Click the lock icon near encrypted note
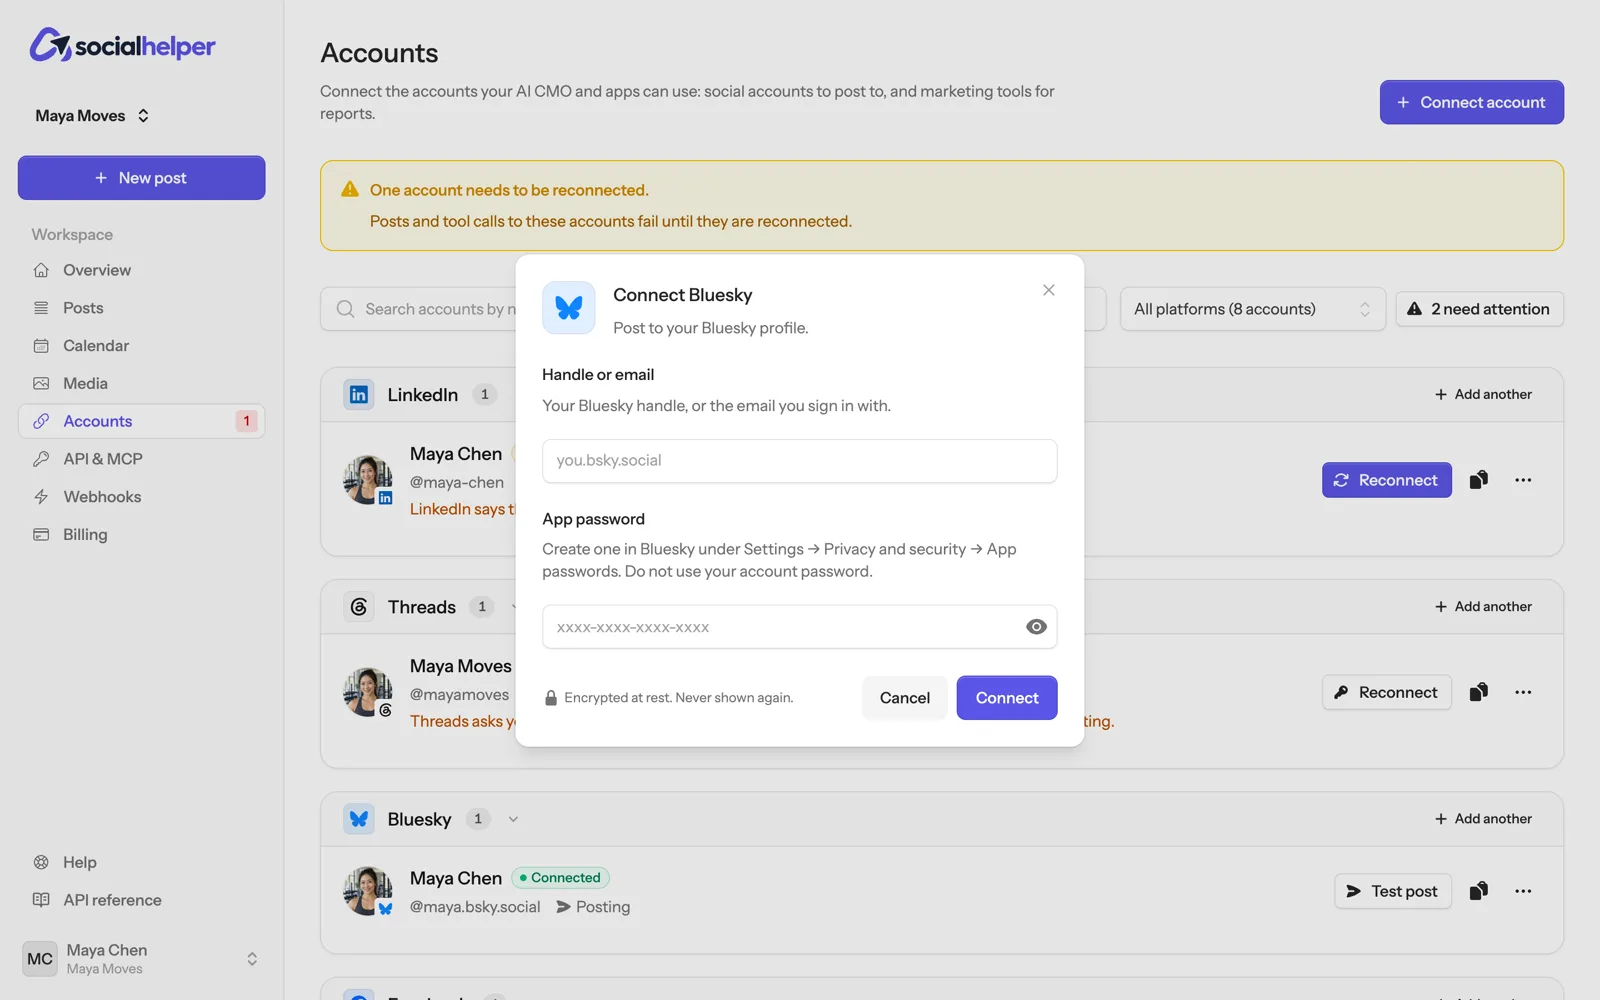The height and width of the screenshot is (1000, 1600). tap(550, 698)
